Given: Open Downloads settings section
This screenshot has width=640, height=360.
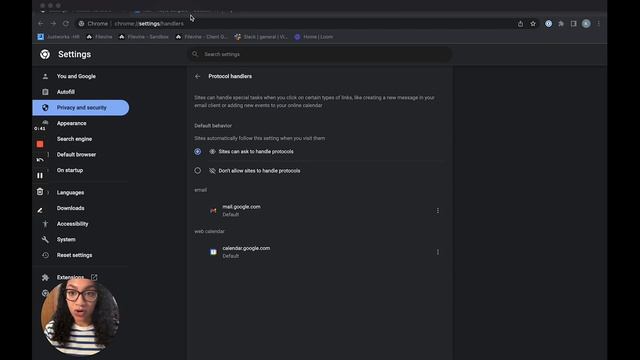Looking at the screenshot, I should tap(71, 208).
